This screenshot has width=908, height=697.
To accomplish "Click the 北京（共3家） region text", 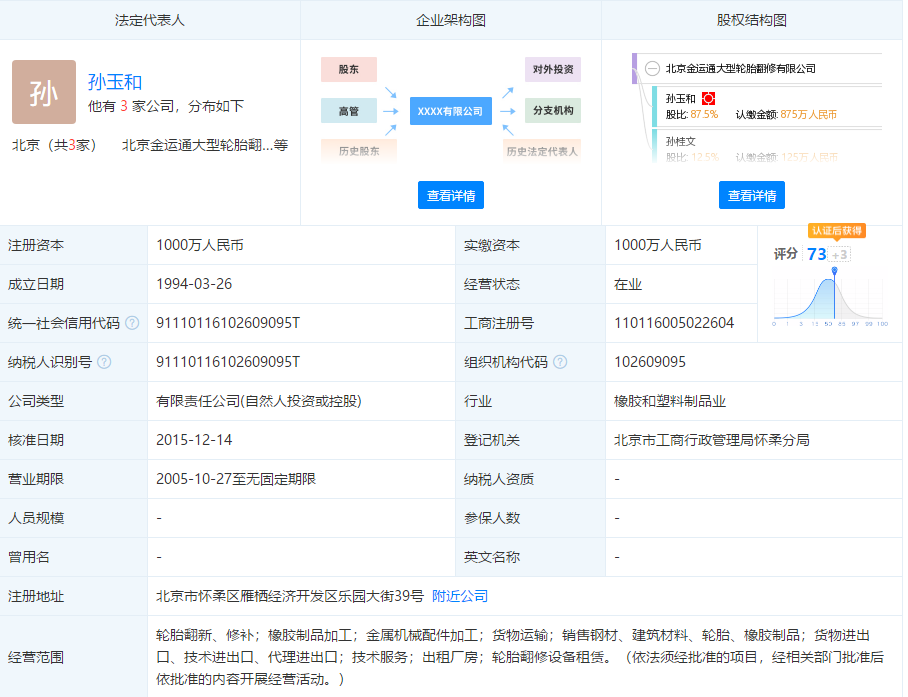I will click(54, 145).
